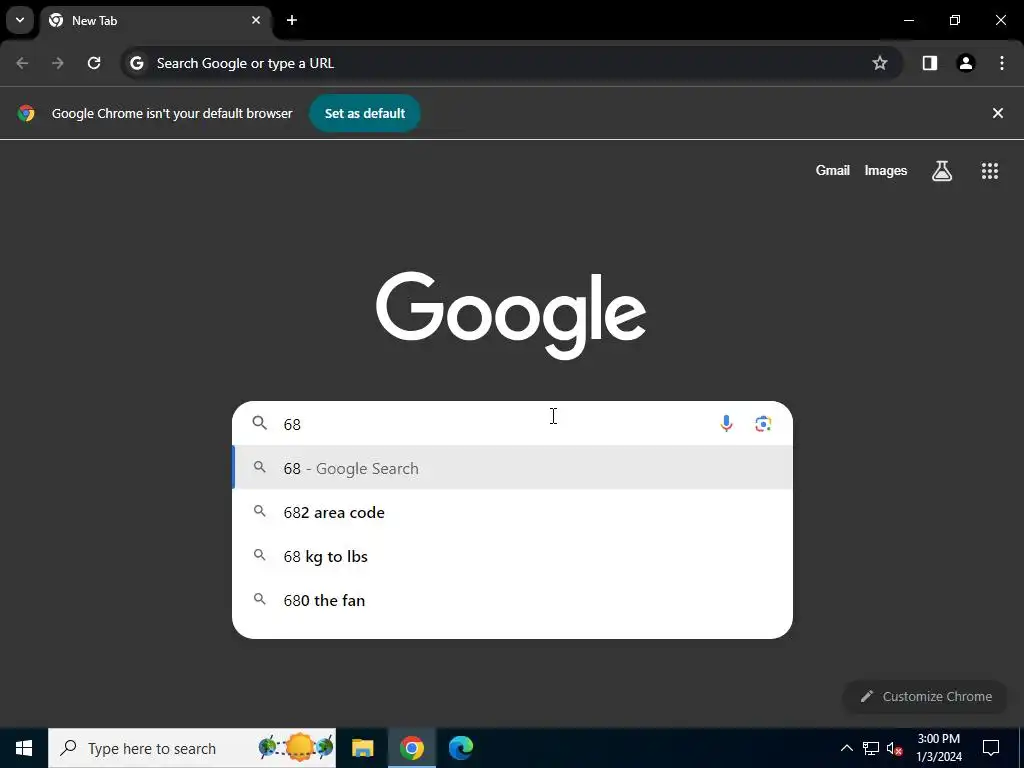
Task: Open Google apps grid
Action: tap(989, 171)
